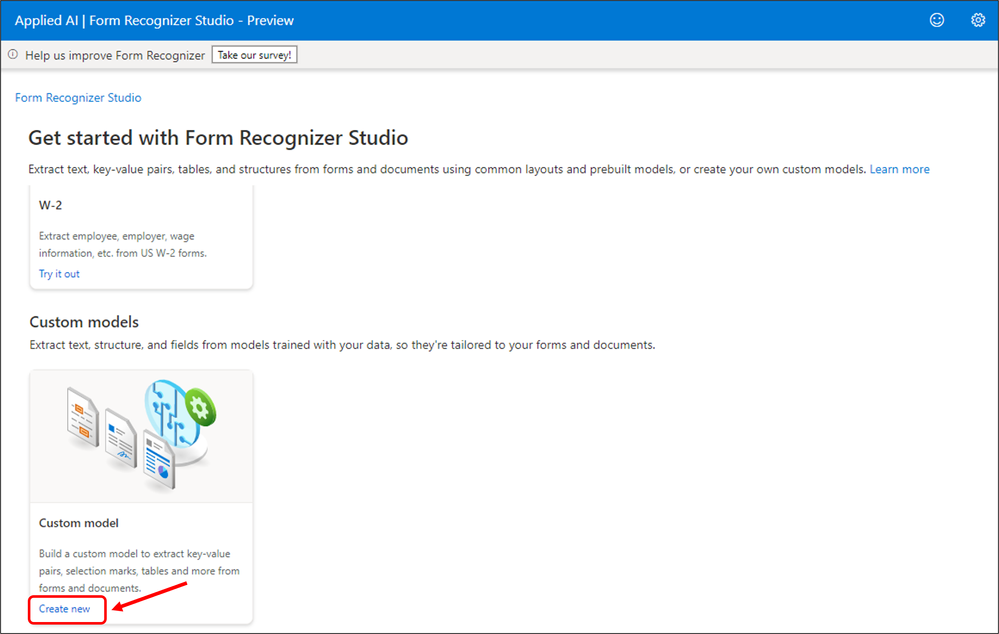Open the feedback smiley icon

point(937,20)
